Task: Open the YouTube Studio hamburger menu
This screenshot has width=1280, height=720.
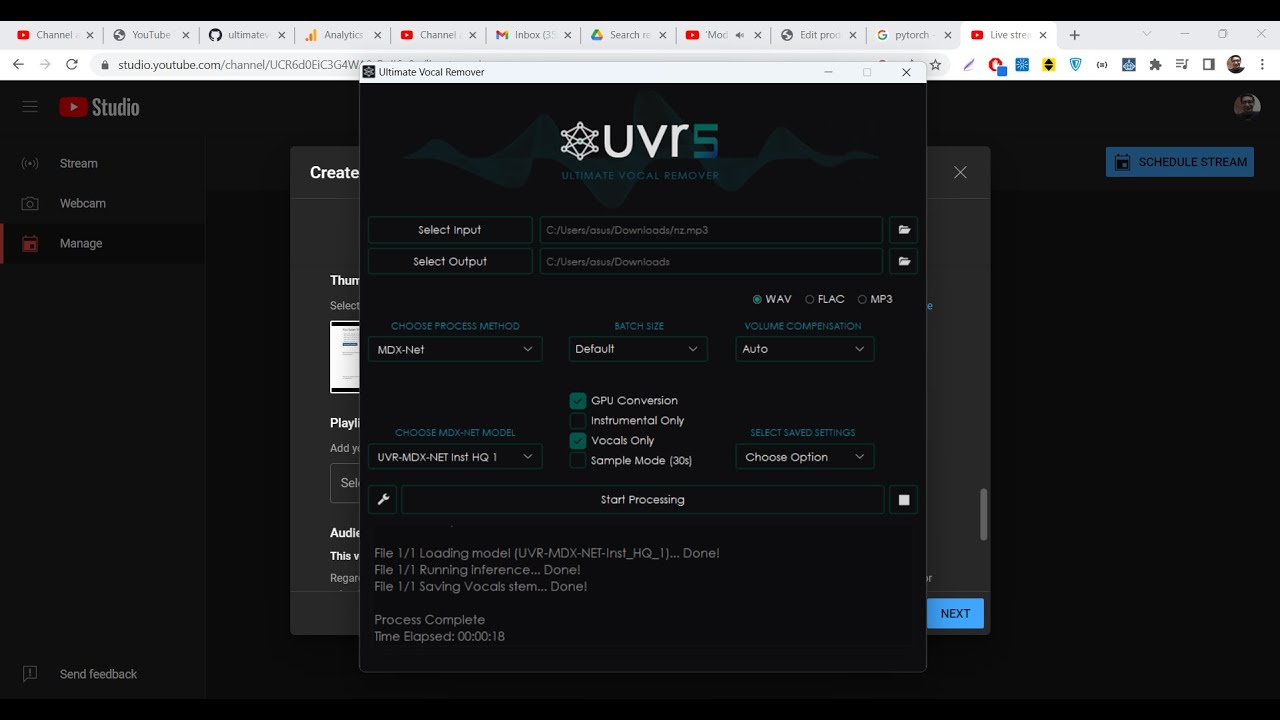Action: tap(30, 107)
